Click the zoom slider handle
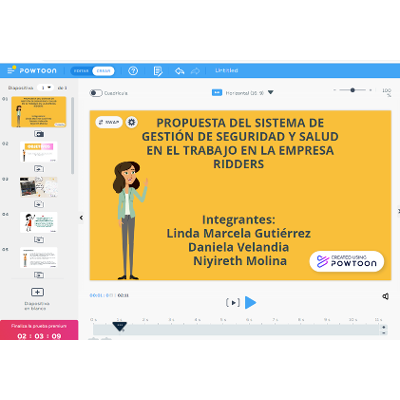 pos(352,90)
